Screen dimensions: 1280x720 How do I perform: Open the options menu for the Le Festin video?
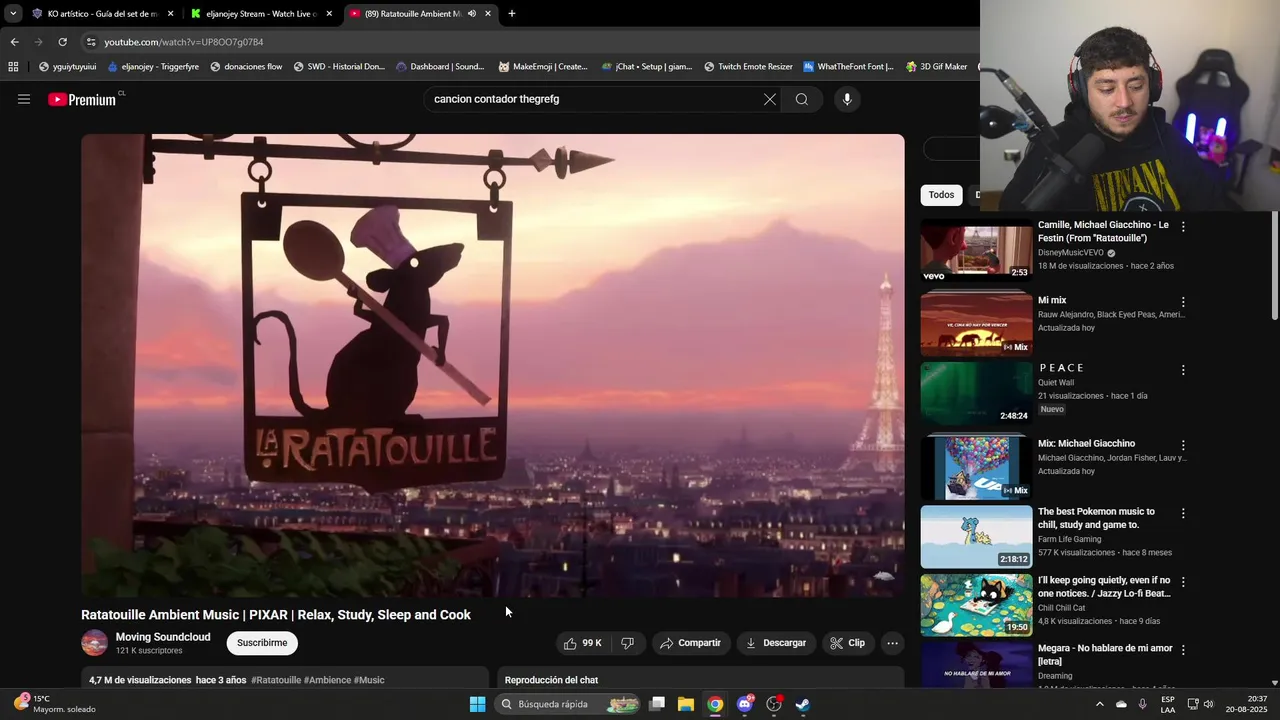click(1183, 227)
